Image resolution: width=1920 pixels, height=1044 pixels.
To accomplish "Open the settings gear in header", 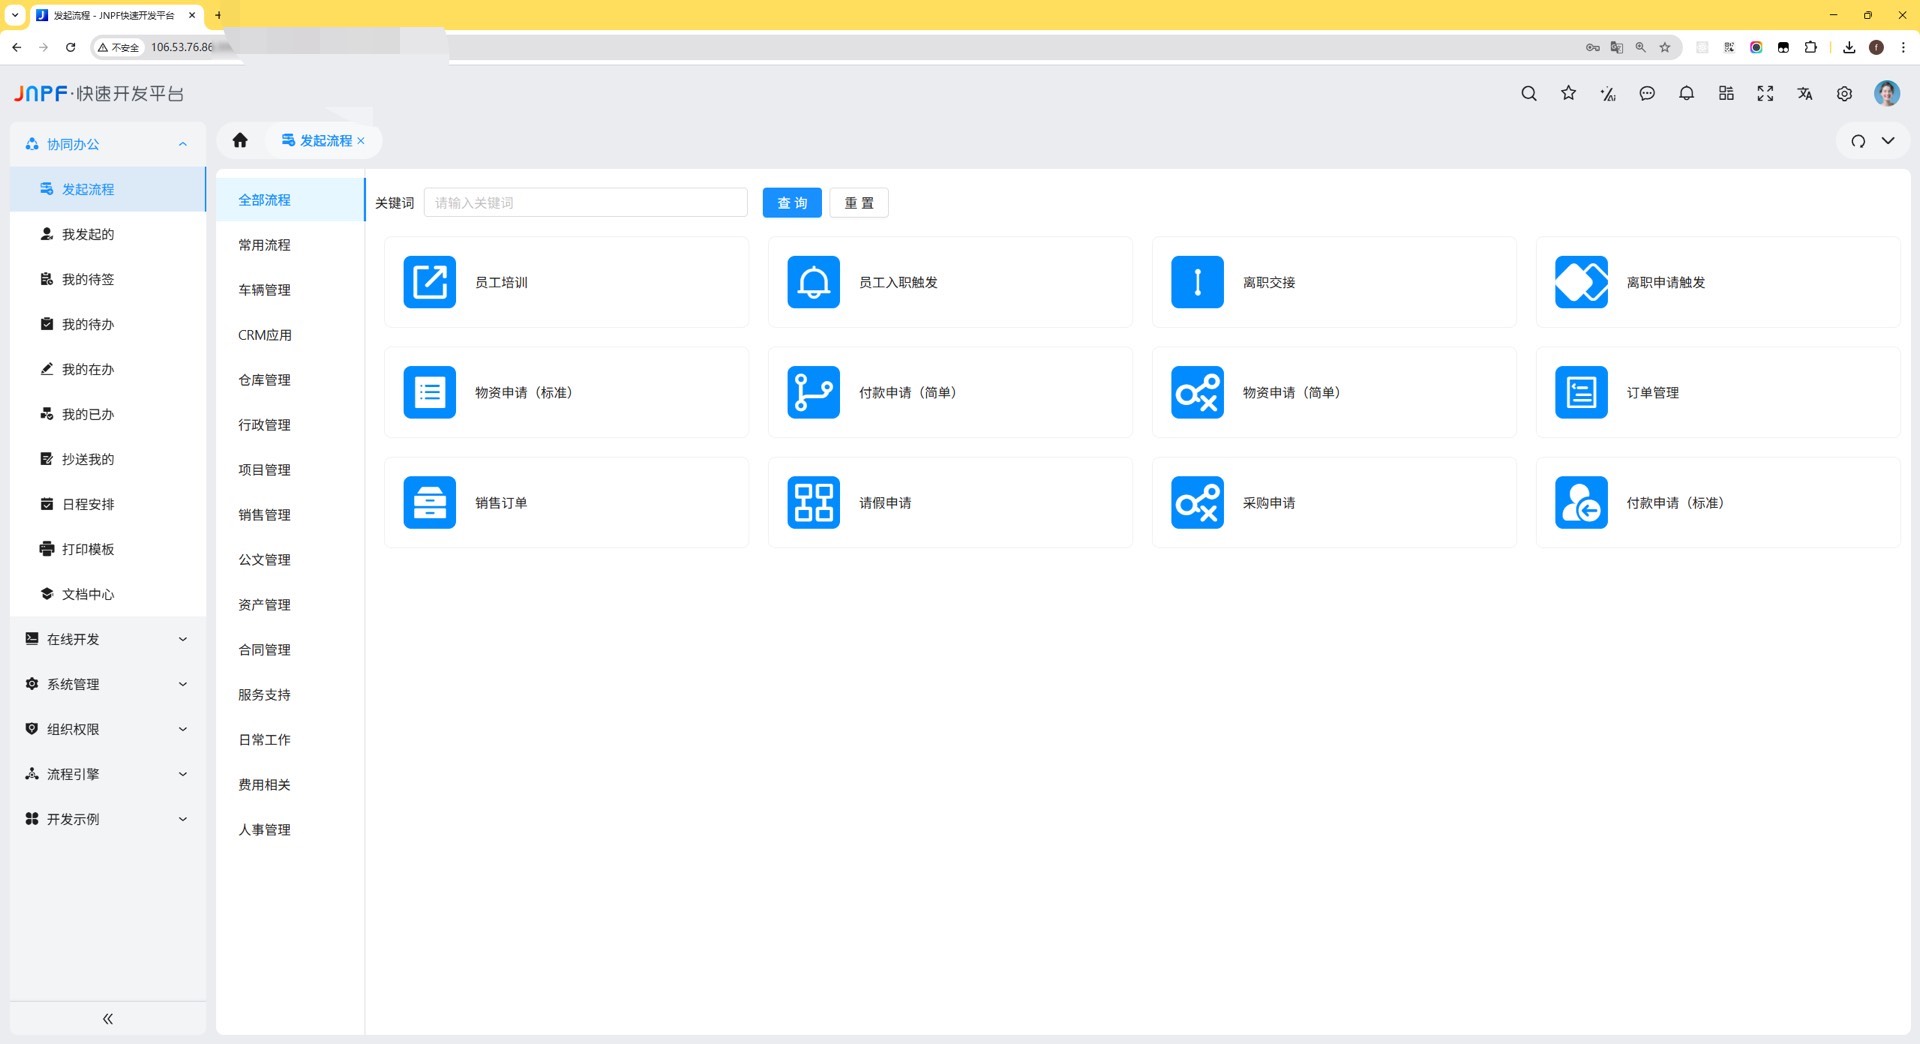I will coord(1844,94).
